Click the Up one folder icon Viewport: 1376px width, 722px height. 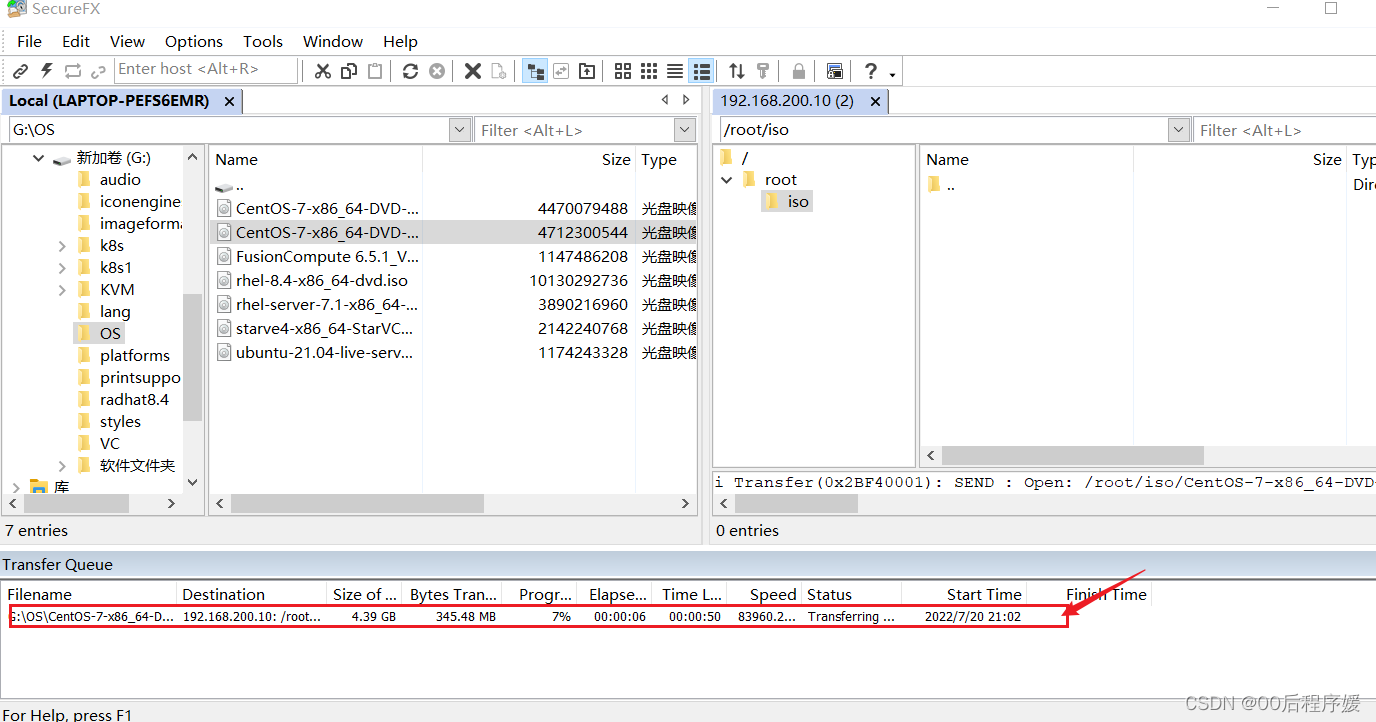click(x=587, y=71)
